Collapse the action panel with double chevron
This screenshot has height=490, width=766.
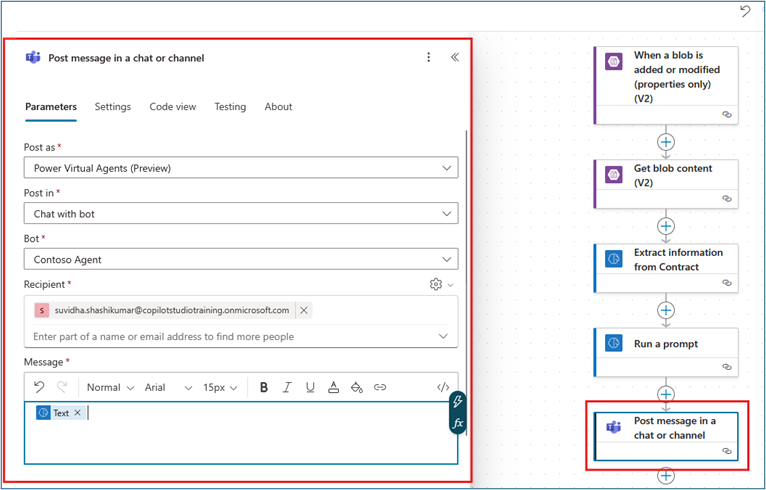[455, 58]
